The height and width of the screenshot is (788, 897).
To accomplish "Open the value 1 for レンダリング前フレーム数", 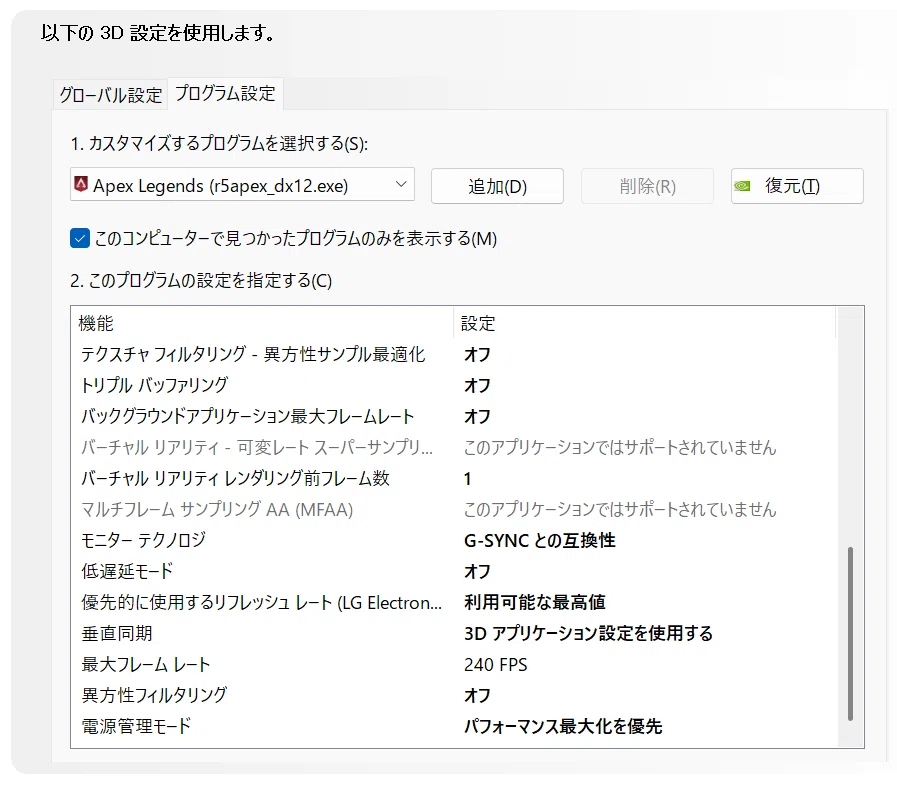I will (467, 478).
